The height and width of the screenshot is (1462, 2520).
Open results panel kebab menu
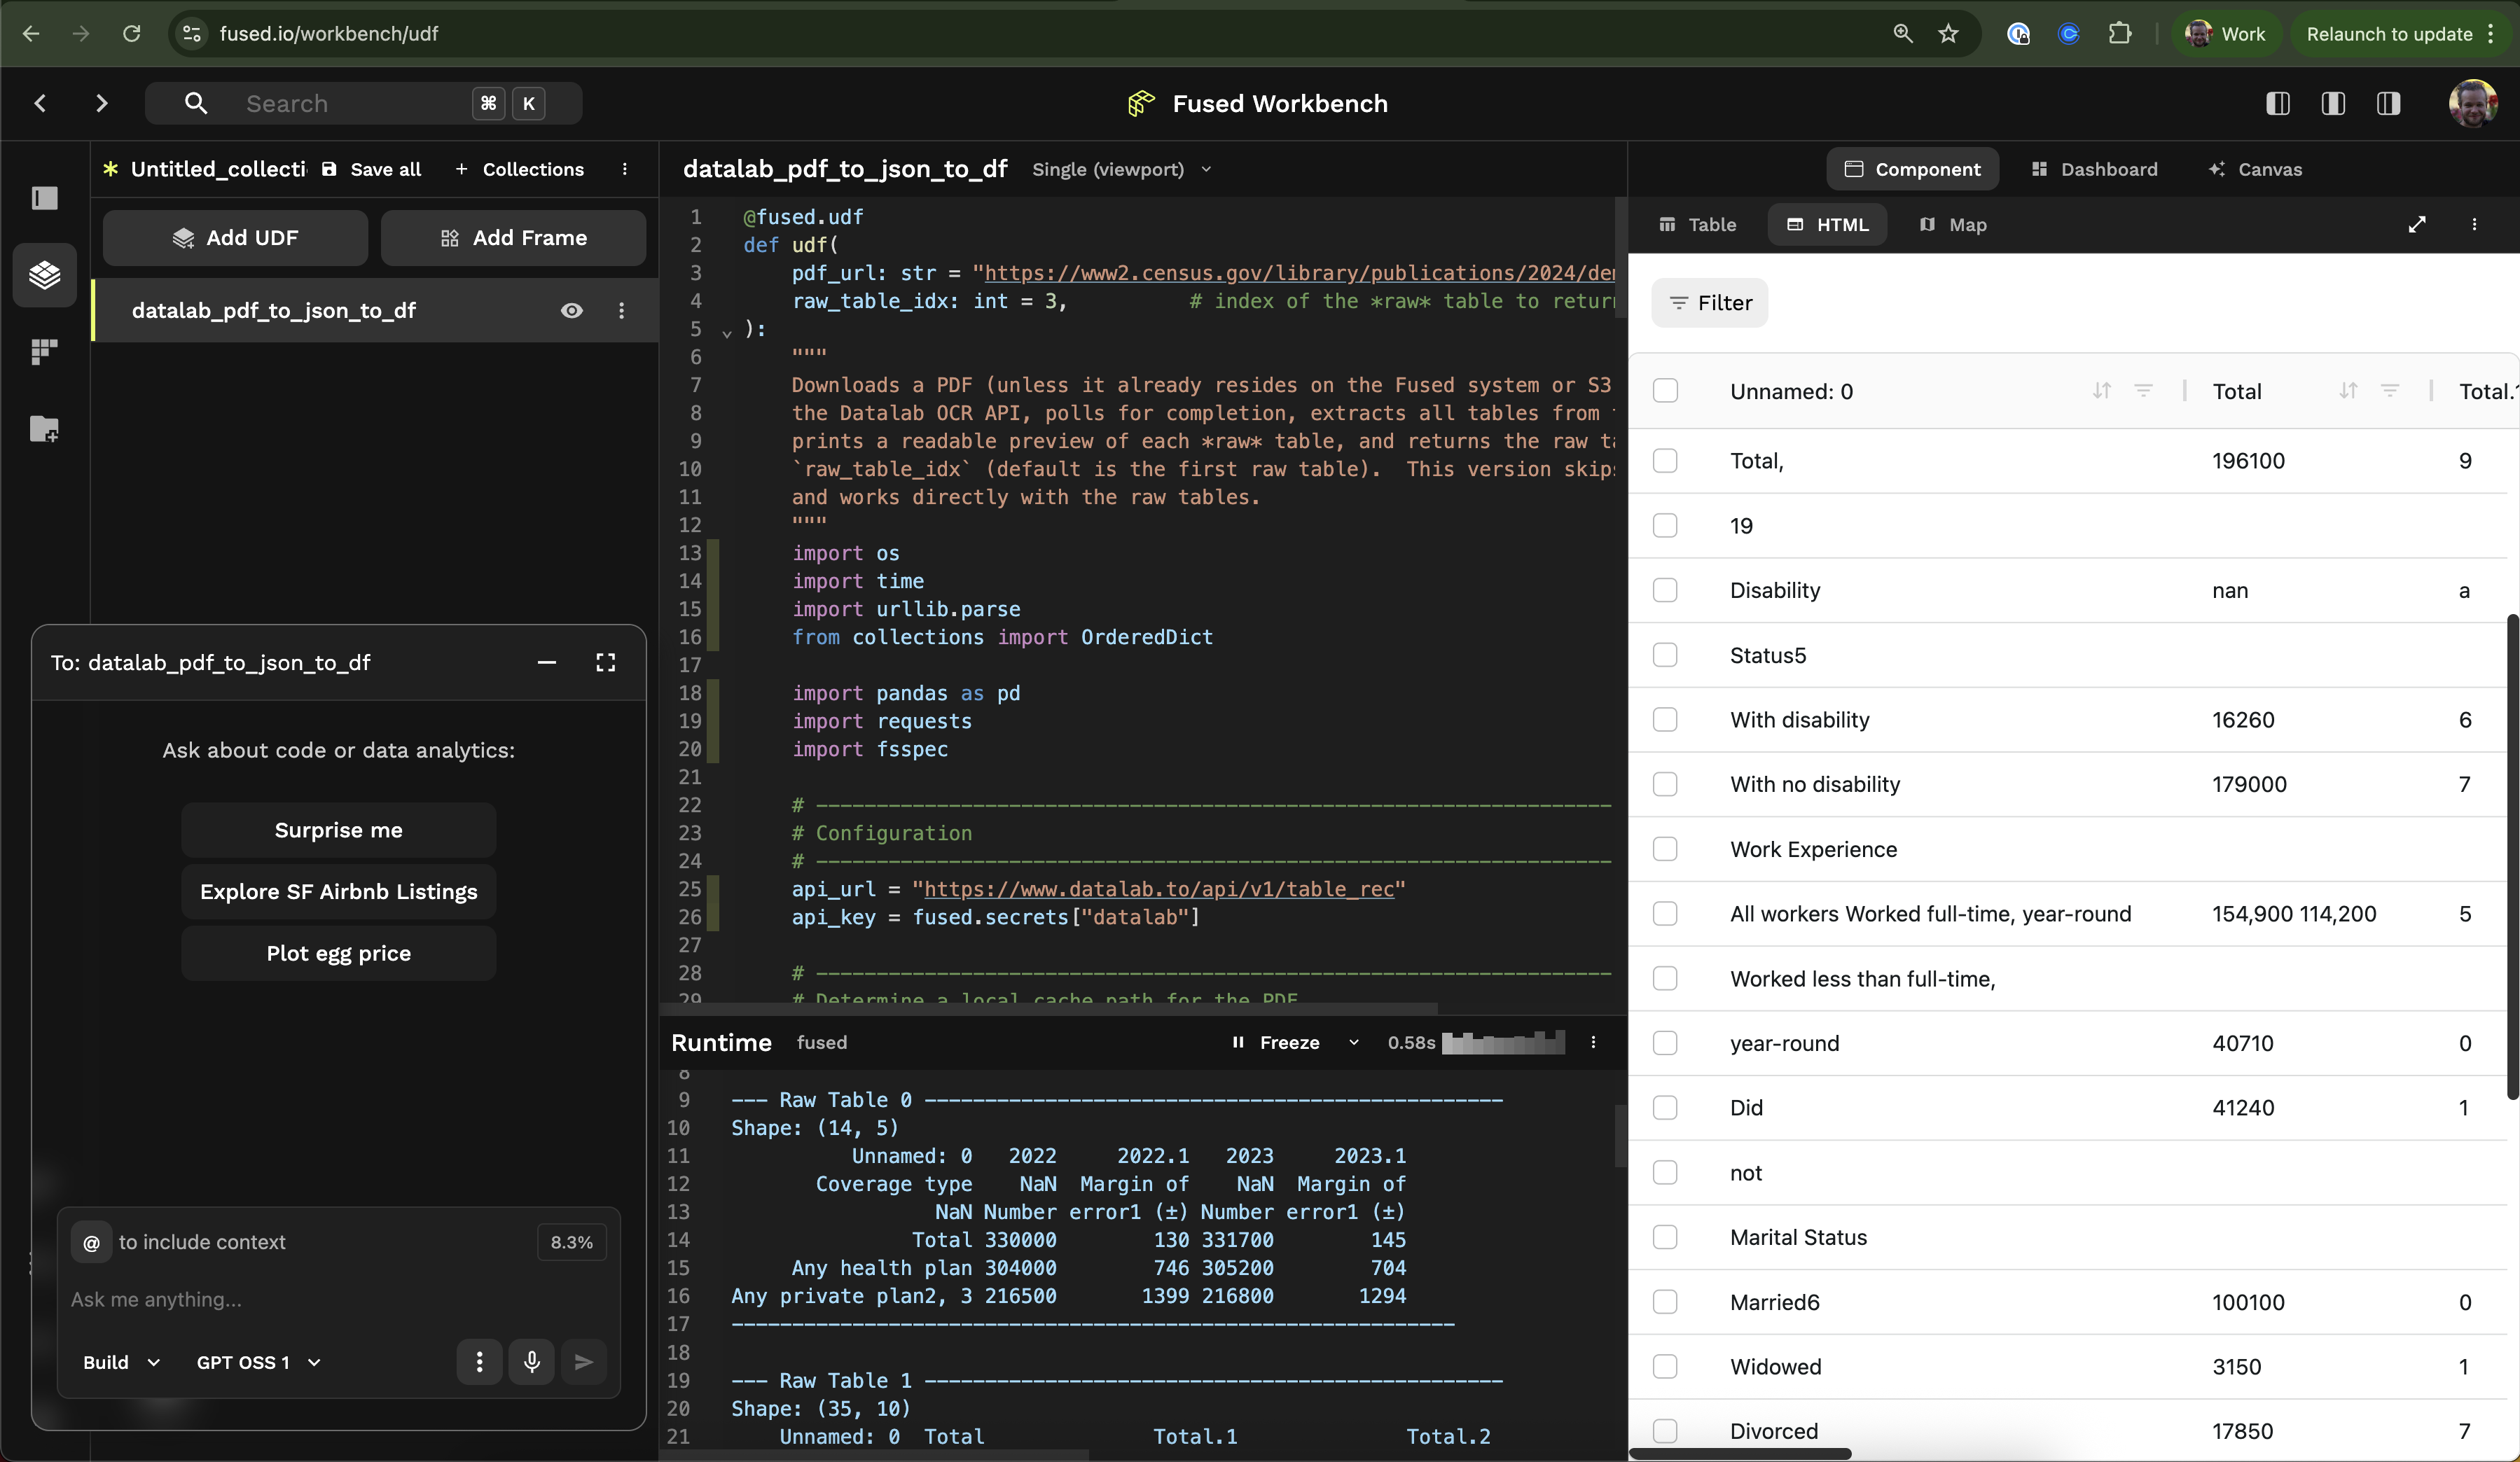[x=2474, y=225]
